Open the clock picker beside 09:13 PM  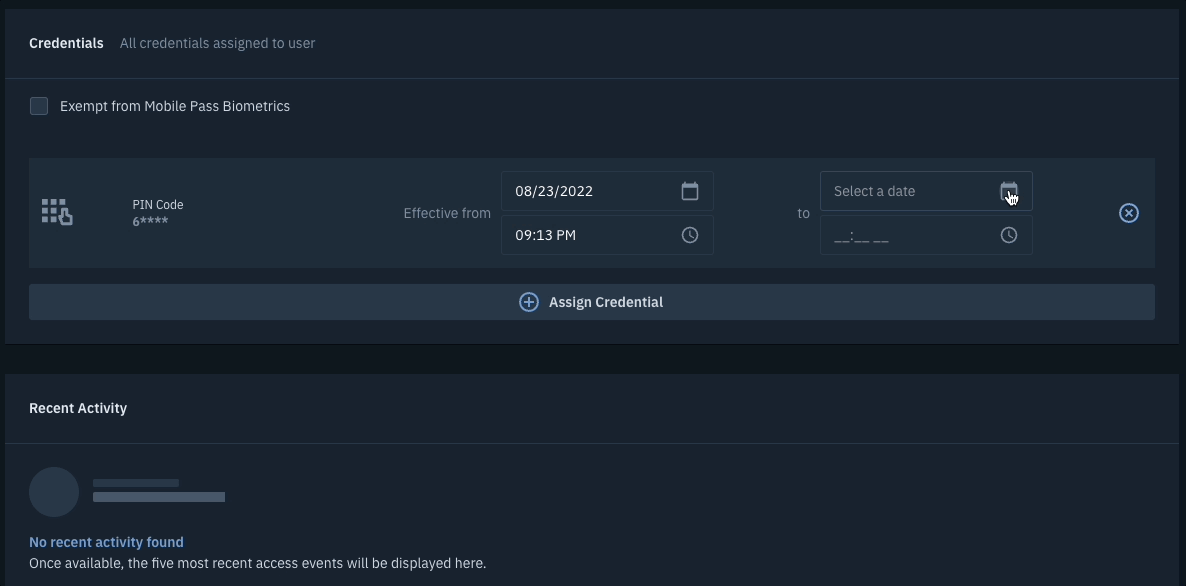690,234
